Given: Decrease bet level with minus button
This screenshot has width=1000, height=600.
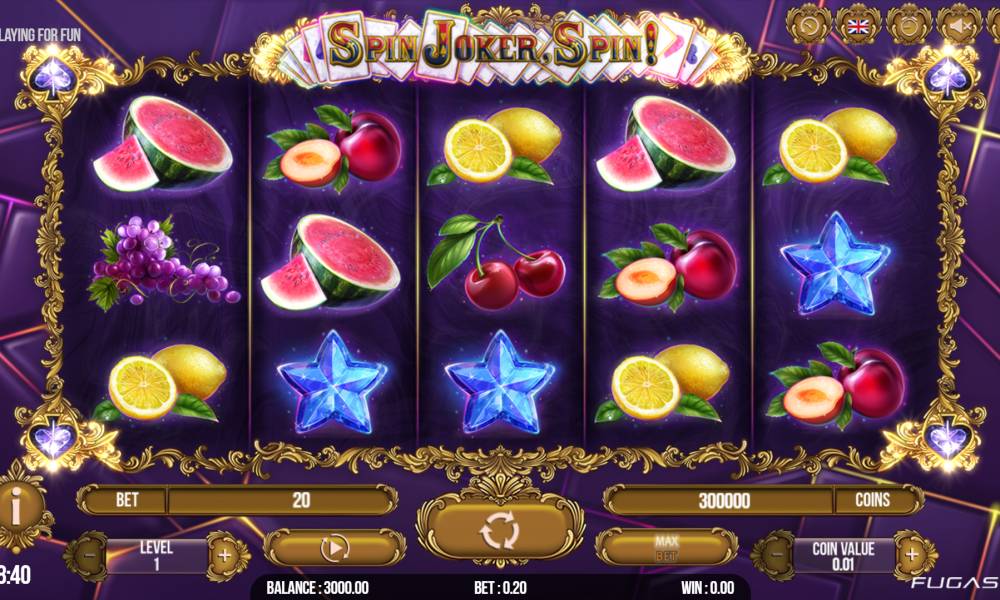Looking at the screenshot, I should 89,555.
